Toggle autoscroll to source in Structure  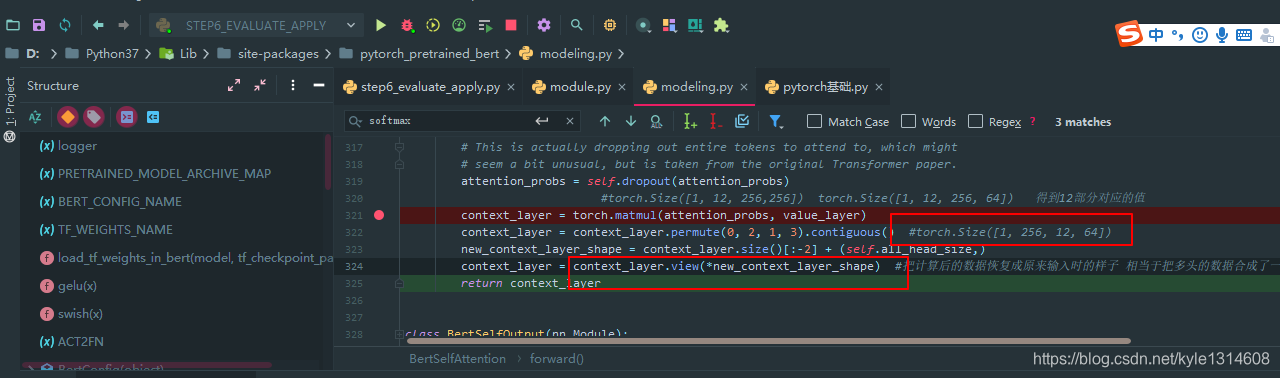click(x=126, y=117)
